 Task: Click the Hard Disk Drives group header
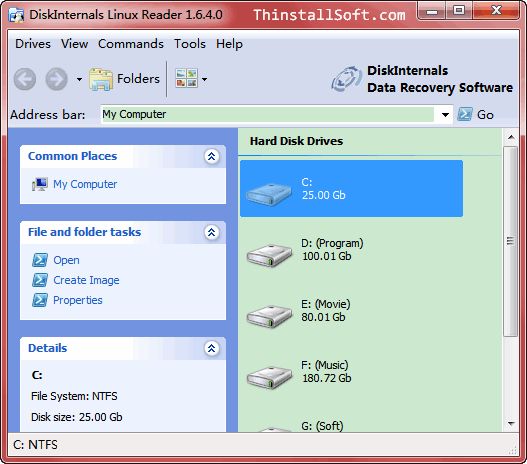pos(296,141)
